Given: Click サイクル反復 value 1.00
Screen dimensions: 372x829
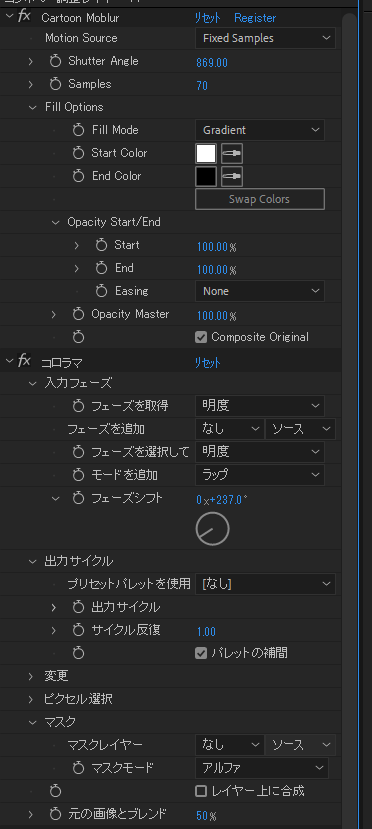Looking at the screenshot, I should pyautogui.click(x=206, y=632).
